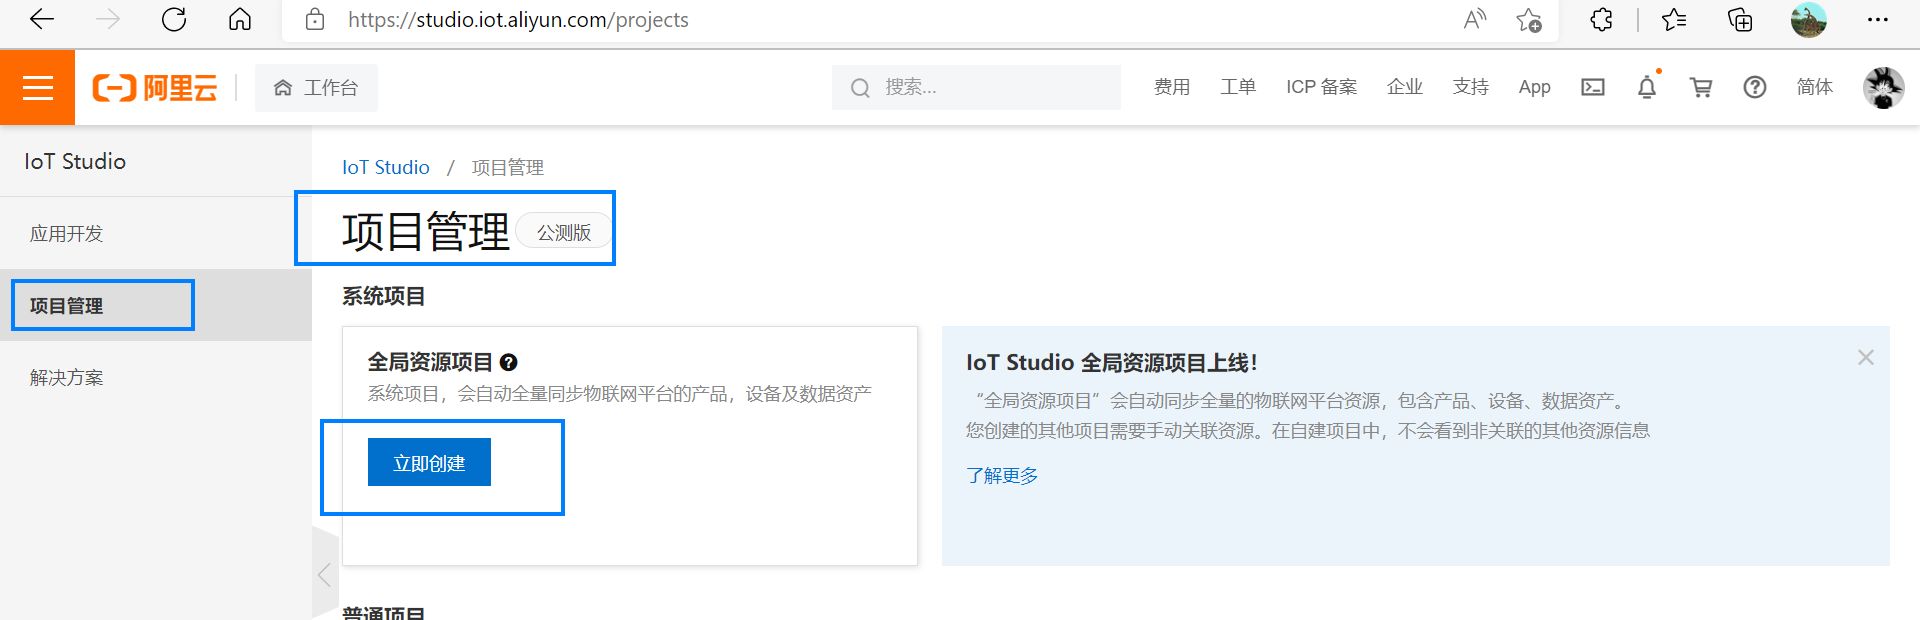Viewport: 1920px width, 620px height.
Task: View site security lock info
Action: [315, 19]
